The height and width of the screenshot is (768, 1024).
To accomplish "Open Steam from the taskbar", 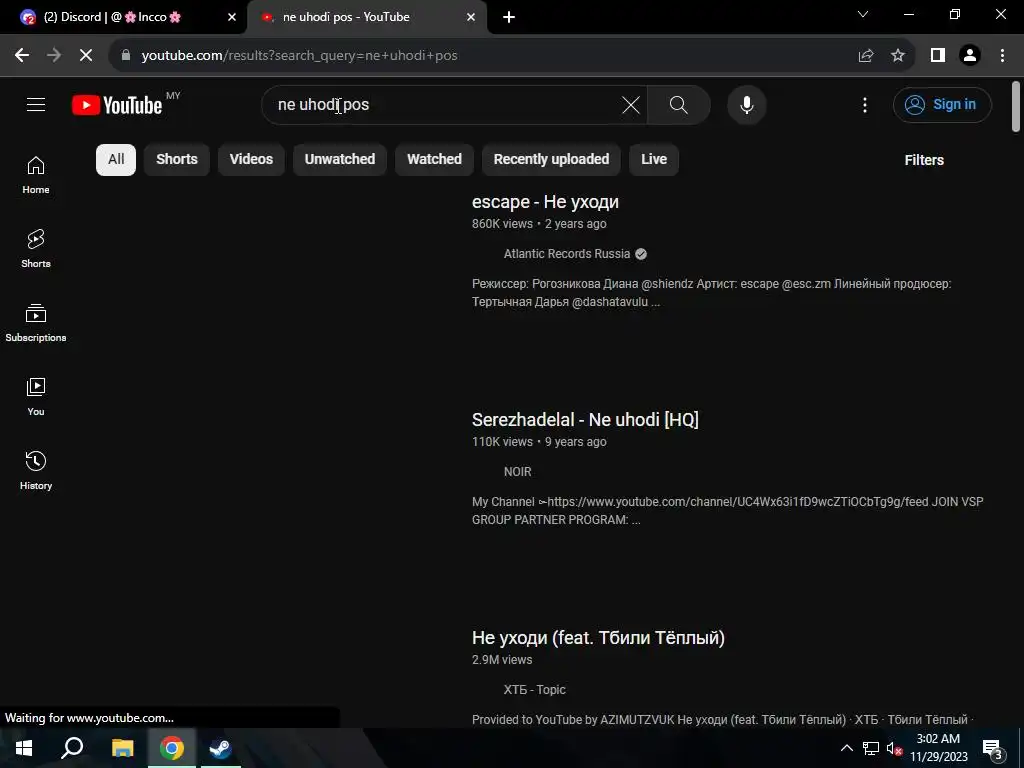I will pyautogui.click(x=220, y=748).
